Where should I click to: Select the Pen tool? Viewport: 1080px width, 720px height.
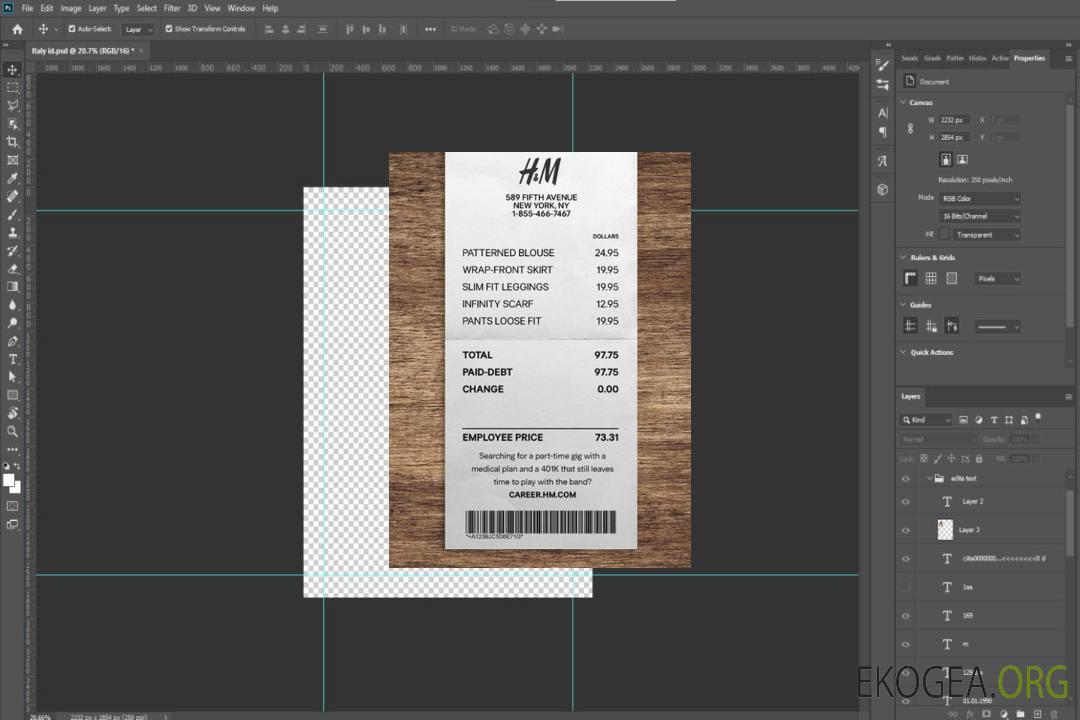point(12,341)
